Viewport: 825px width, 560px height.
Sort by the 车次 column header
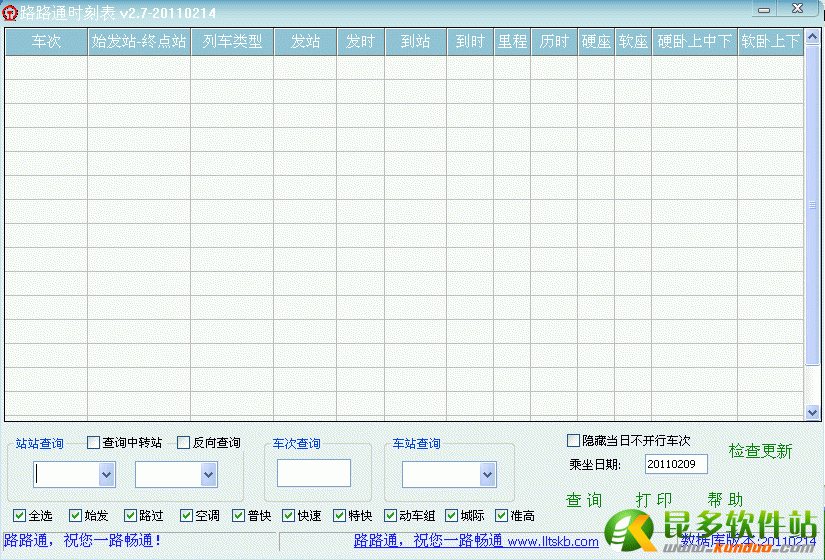[46, 41]
